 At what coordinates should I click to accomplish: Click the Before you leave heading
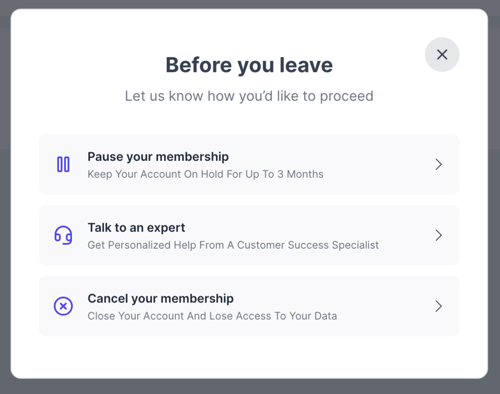point(249,65)
